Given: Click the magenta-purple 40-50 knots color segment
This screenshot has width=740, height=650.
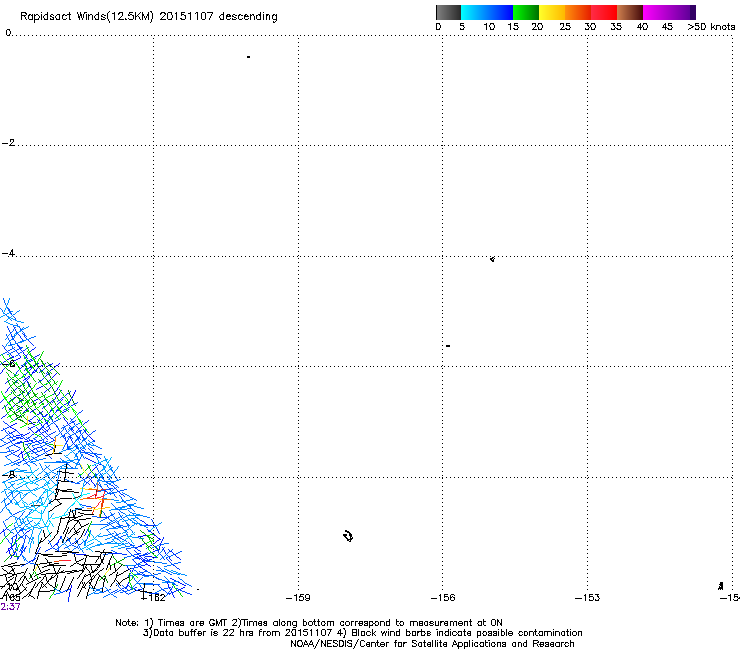Looking at the screenshot, I should coord(669,12).
